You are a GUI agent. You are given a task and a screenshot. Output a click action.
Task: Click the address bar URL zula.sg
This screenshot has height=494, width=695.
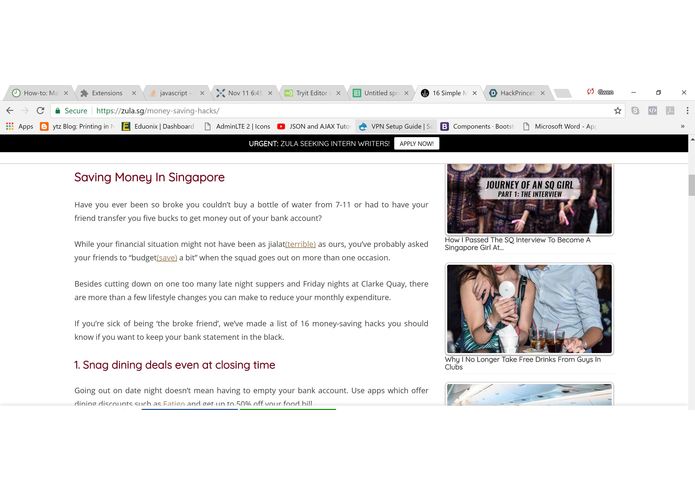pos(157,111)
